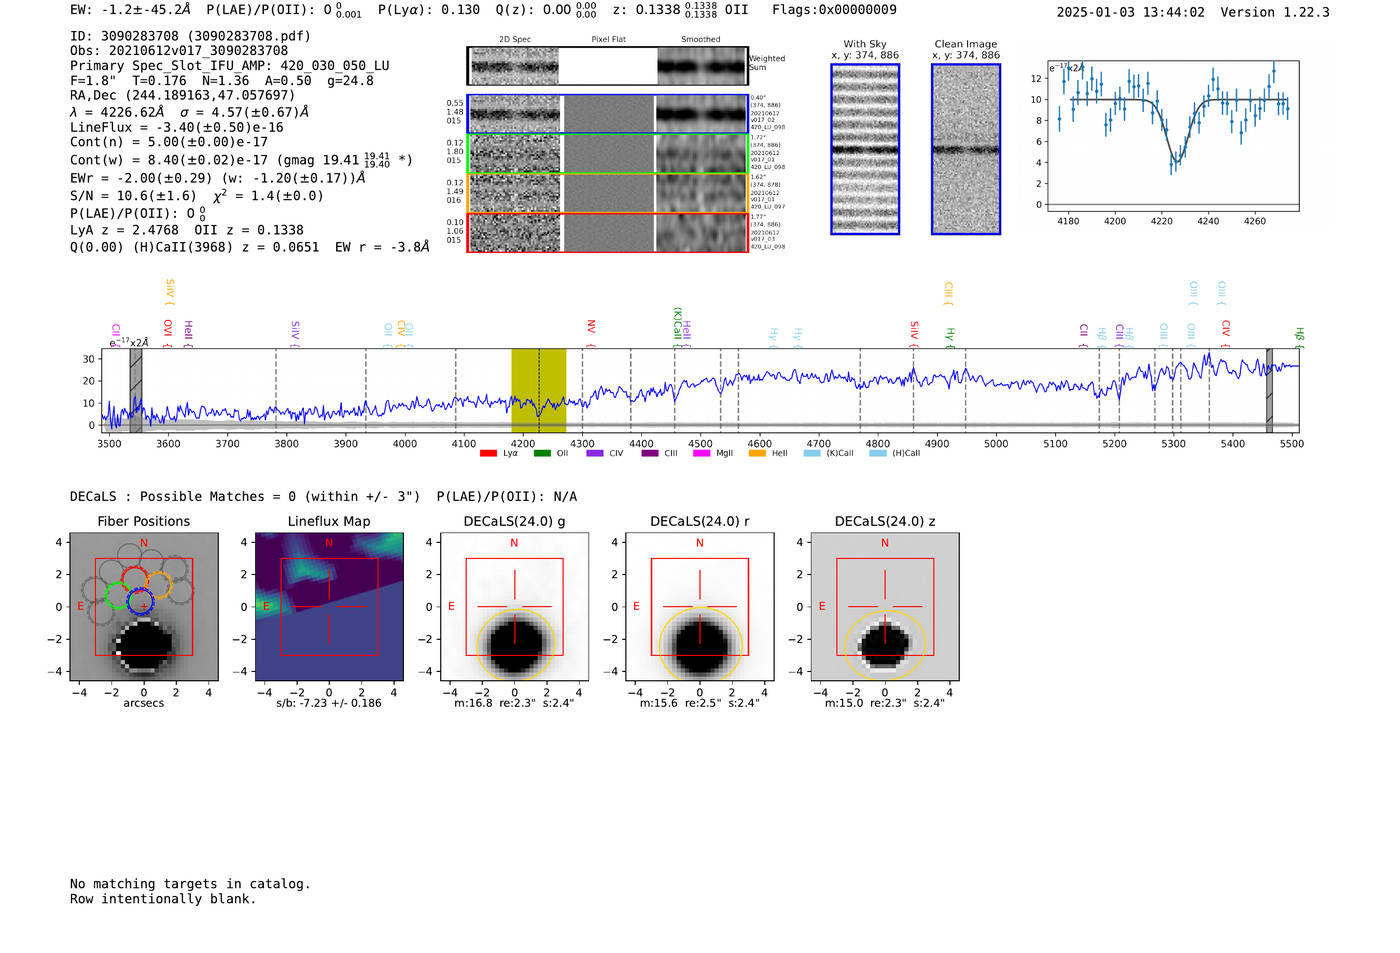Viewport: 1400px width, 953px height.
Task: Select the DECaLS g-band image
Action: [514, 607]
